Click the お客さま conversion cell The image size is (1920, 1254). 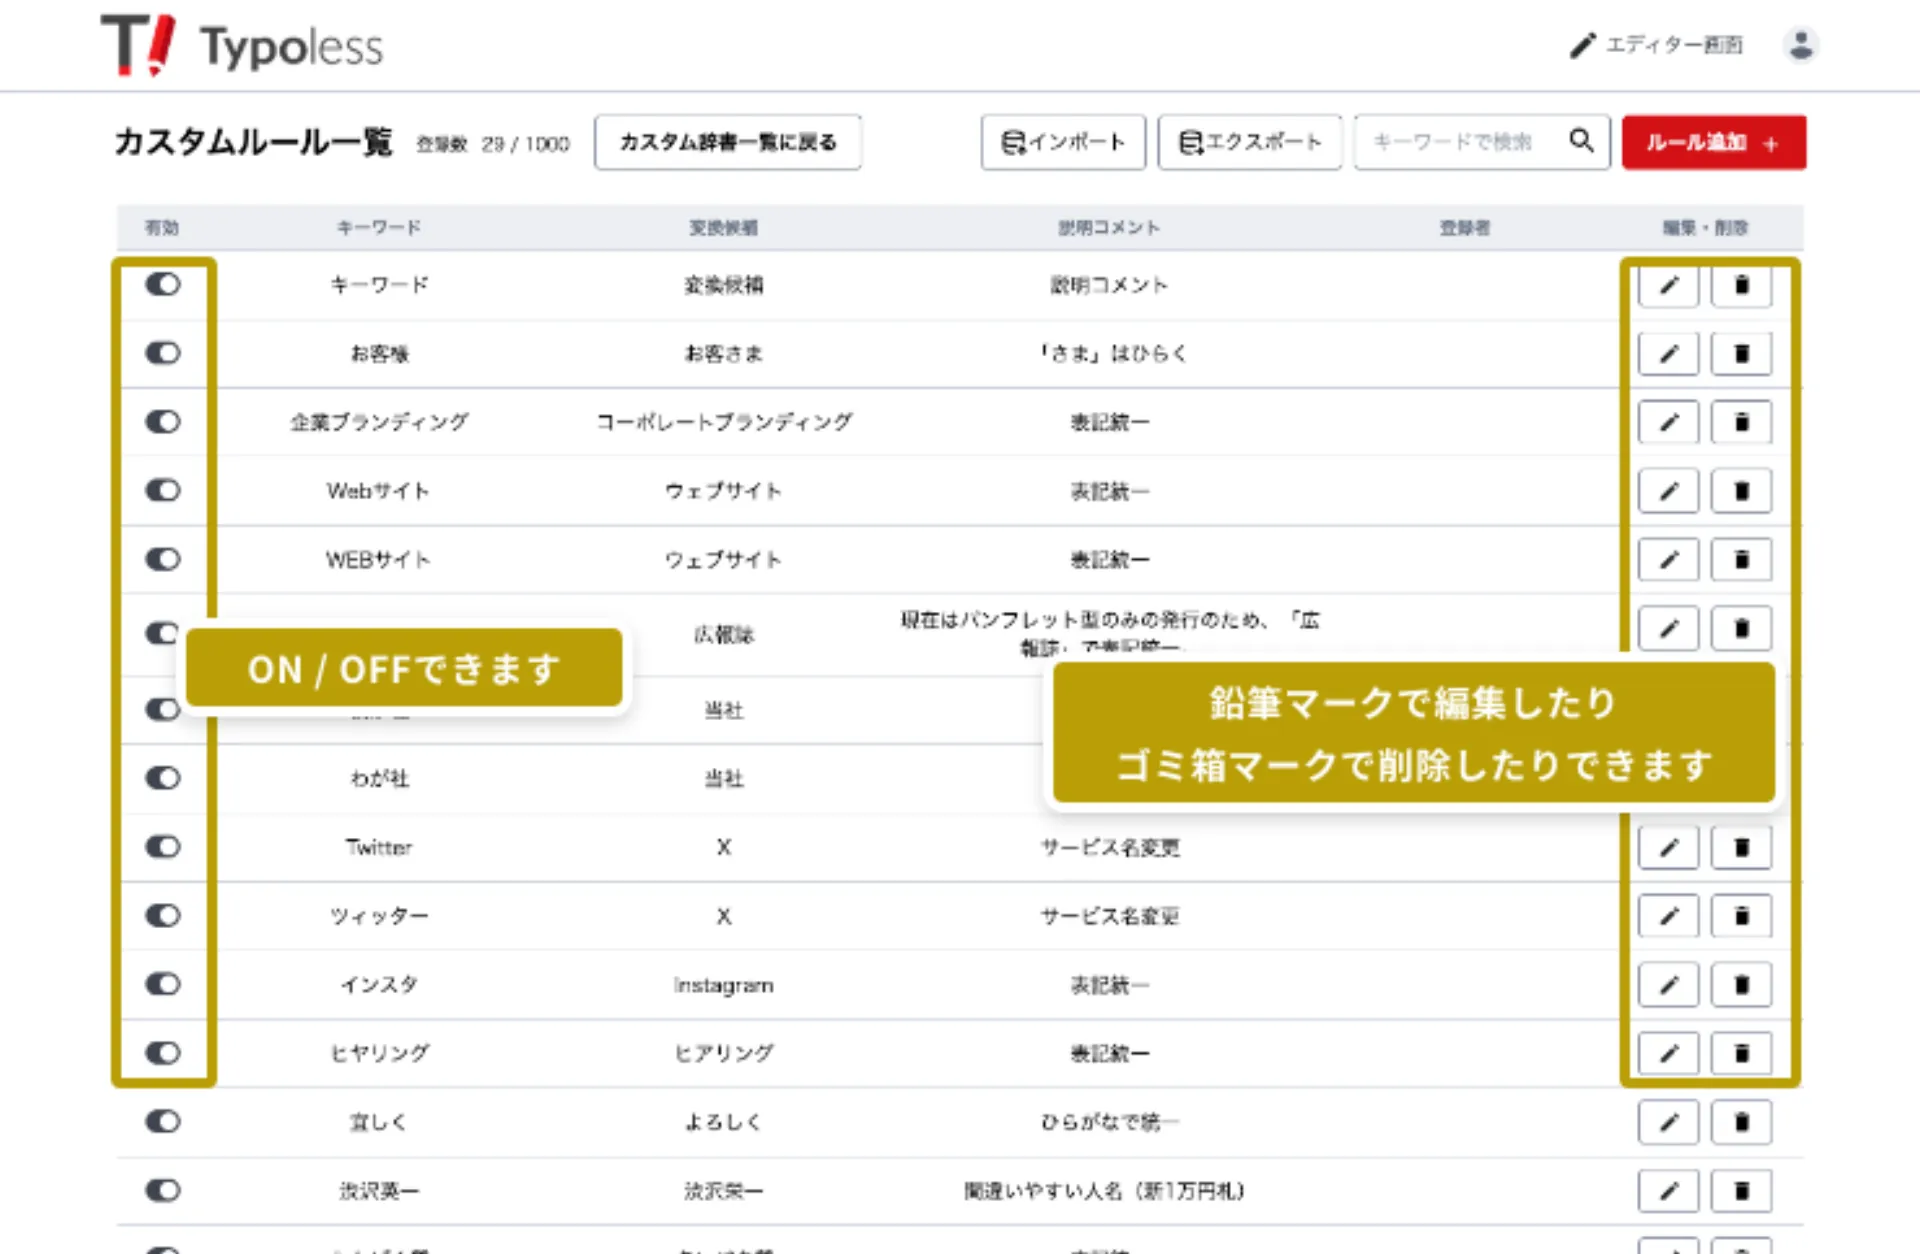click(x=724, y=353)
